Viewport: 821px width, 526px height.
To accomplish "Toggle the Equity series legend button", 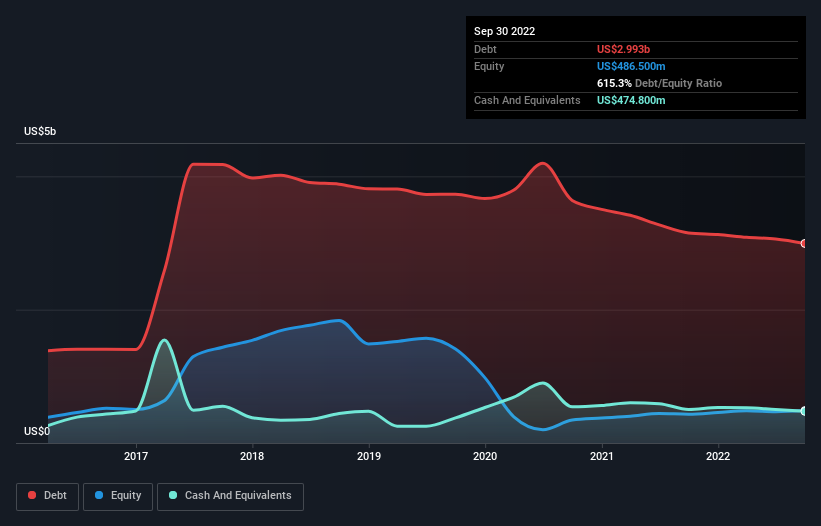I will click(118, 496).
